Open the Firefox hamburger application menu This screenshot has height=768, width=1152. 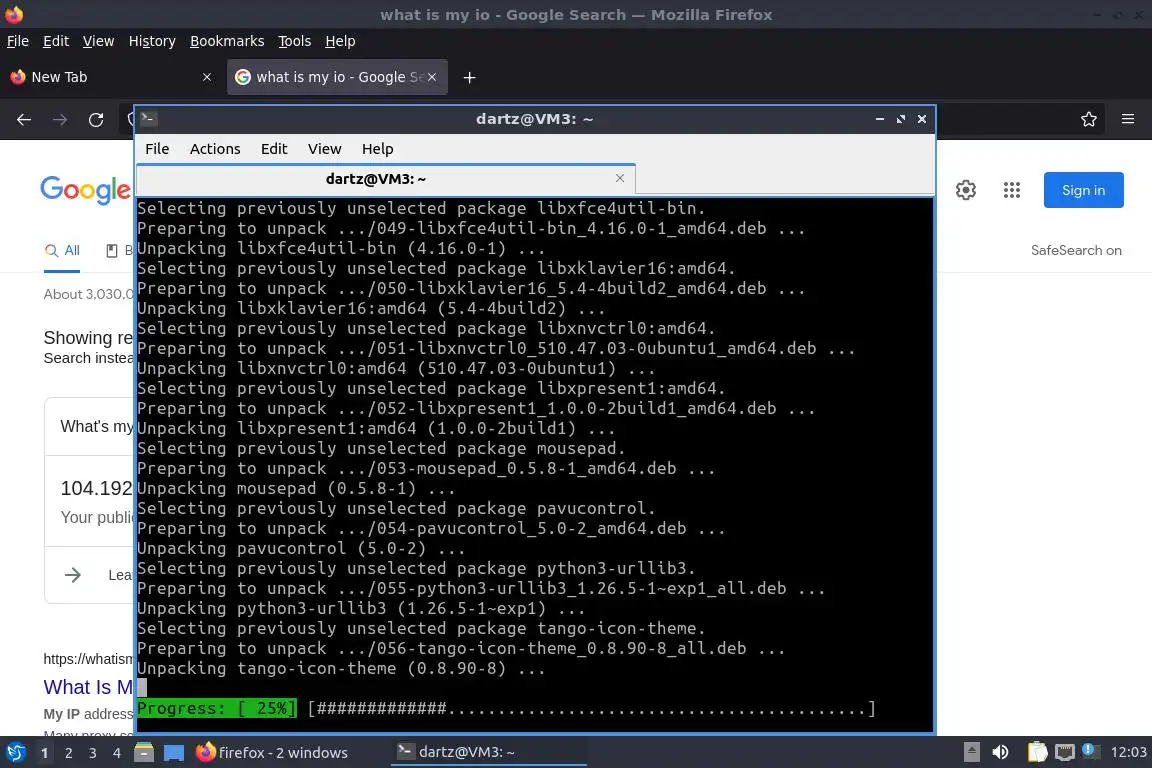(x=1128, y=119)
